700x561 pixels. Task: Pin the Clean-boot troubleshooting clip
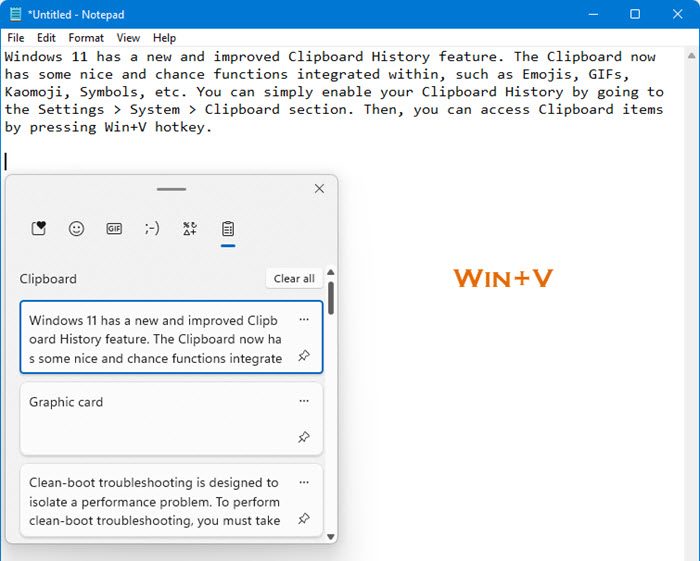point(304,518)
